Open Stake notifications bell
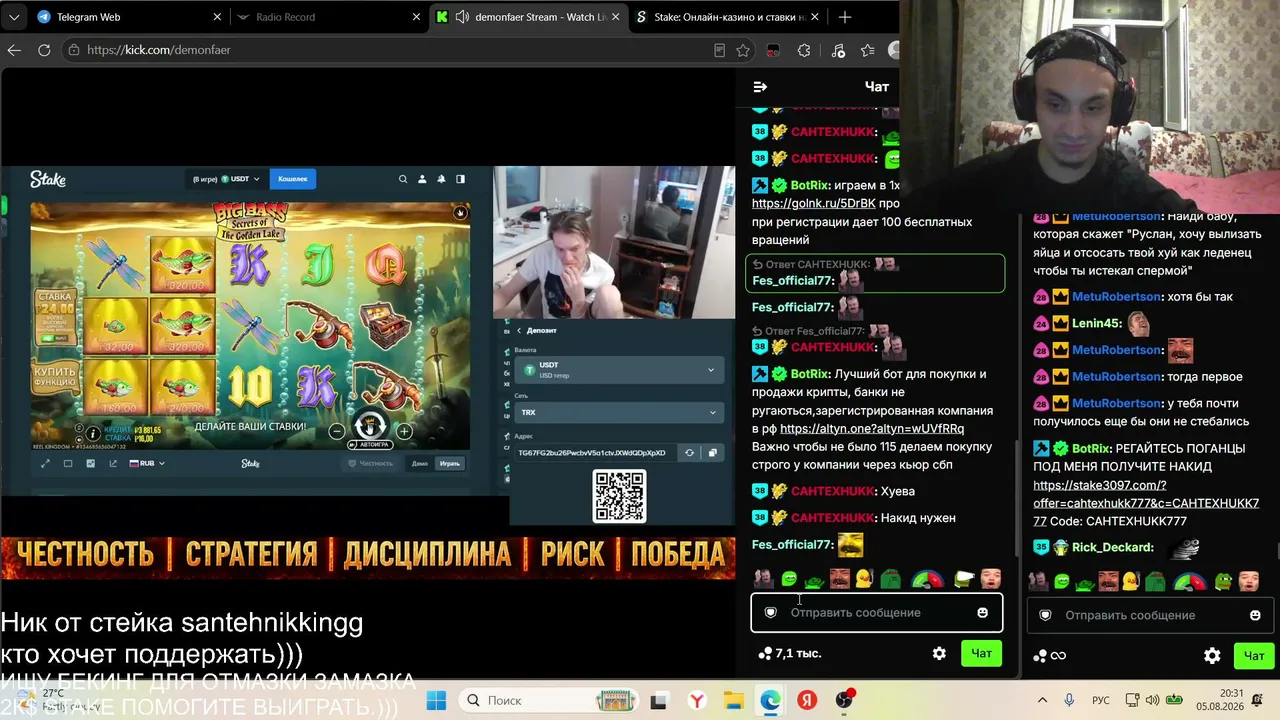This screenshot has width=1280, height=720. [441, 179]
